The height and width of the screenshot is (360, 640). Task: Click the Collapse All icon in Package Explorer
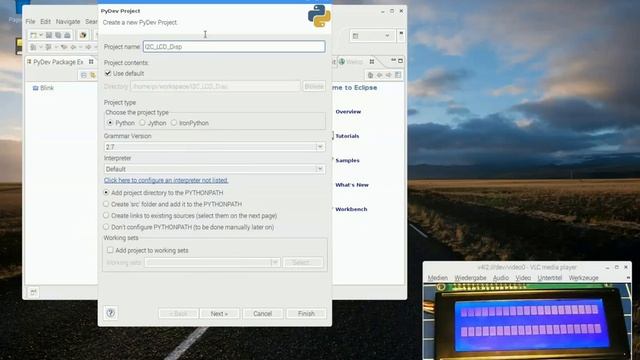tap(84, 75)
